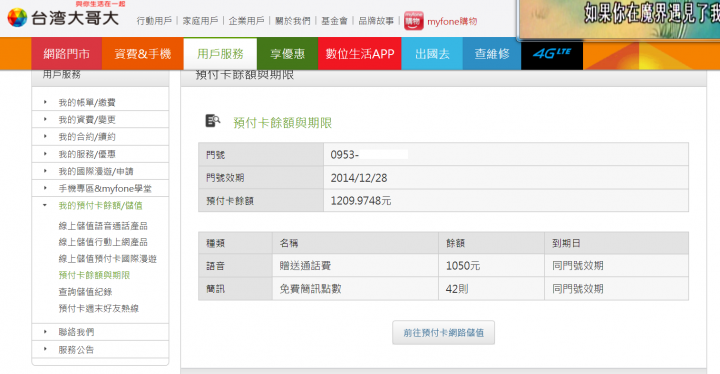Expand 服務公告 sidebar item
The height and width of the screenshot is (374, 720).
click(76, 350)
